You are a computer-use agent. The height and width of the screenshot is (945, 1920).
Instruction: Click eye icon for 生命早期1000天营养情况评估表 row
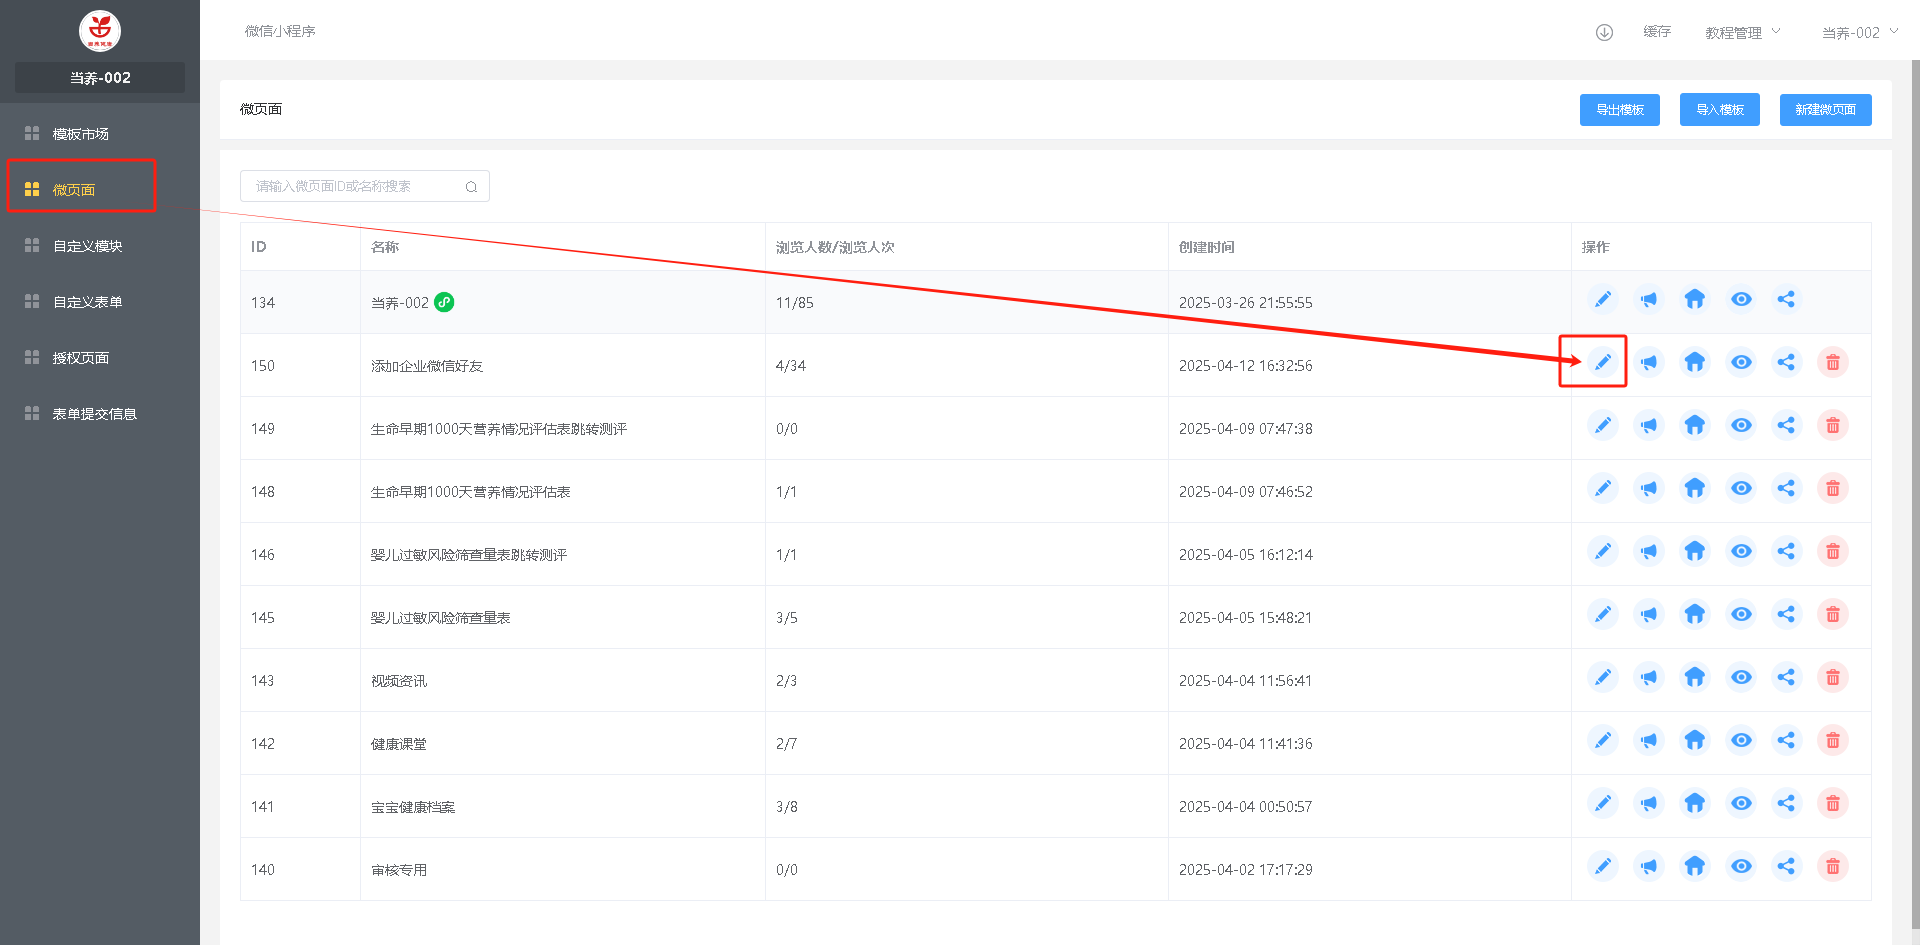click(1741, 488)
